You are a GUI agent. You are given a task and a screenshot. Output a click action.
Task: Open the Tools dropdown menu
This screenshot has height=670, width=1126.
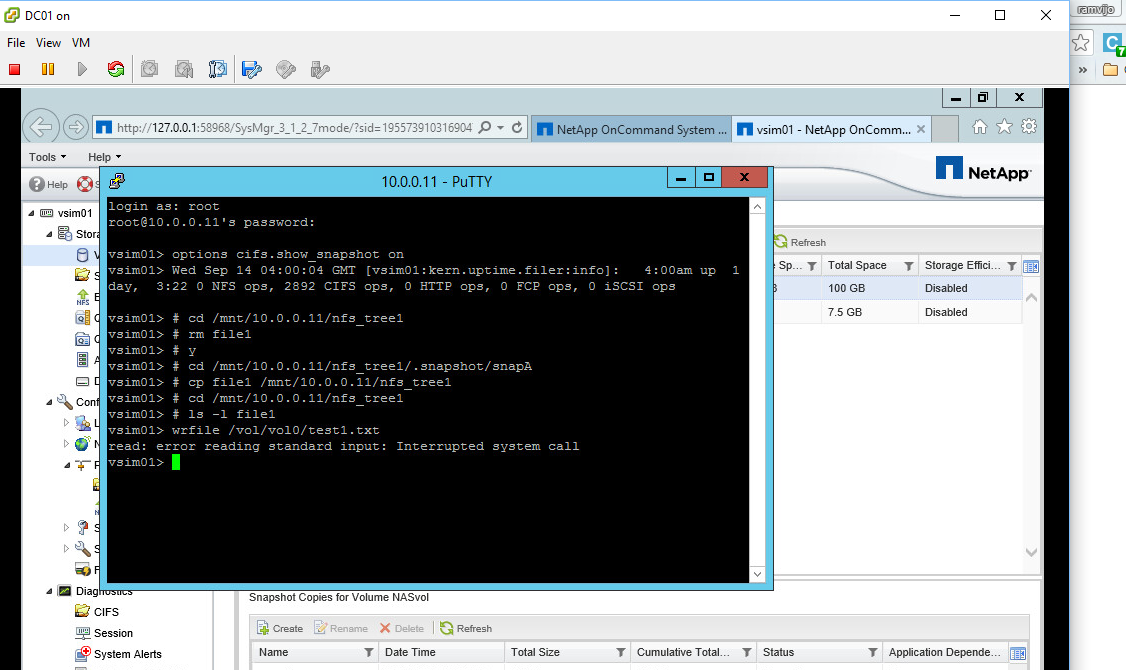click(45, 157)
